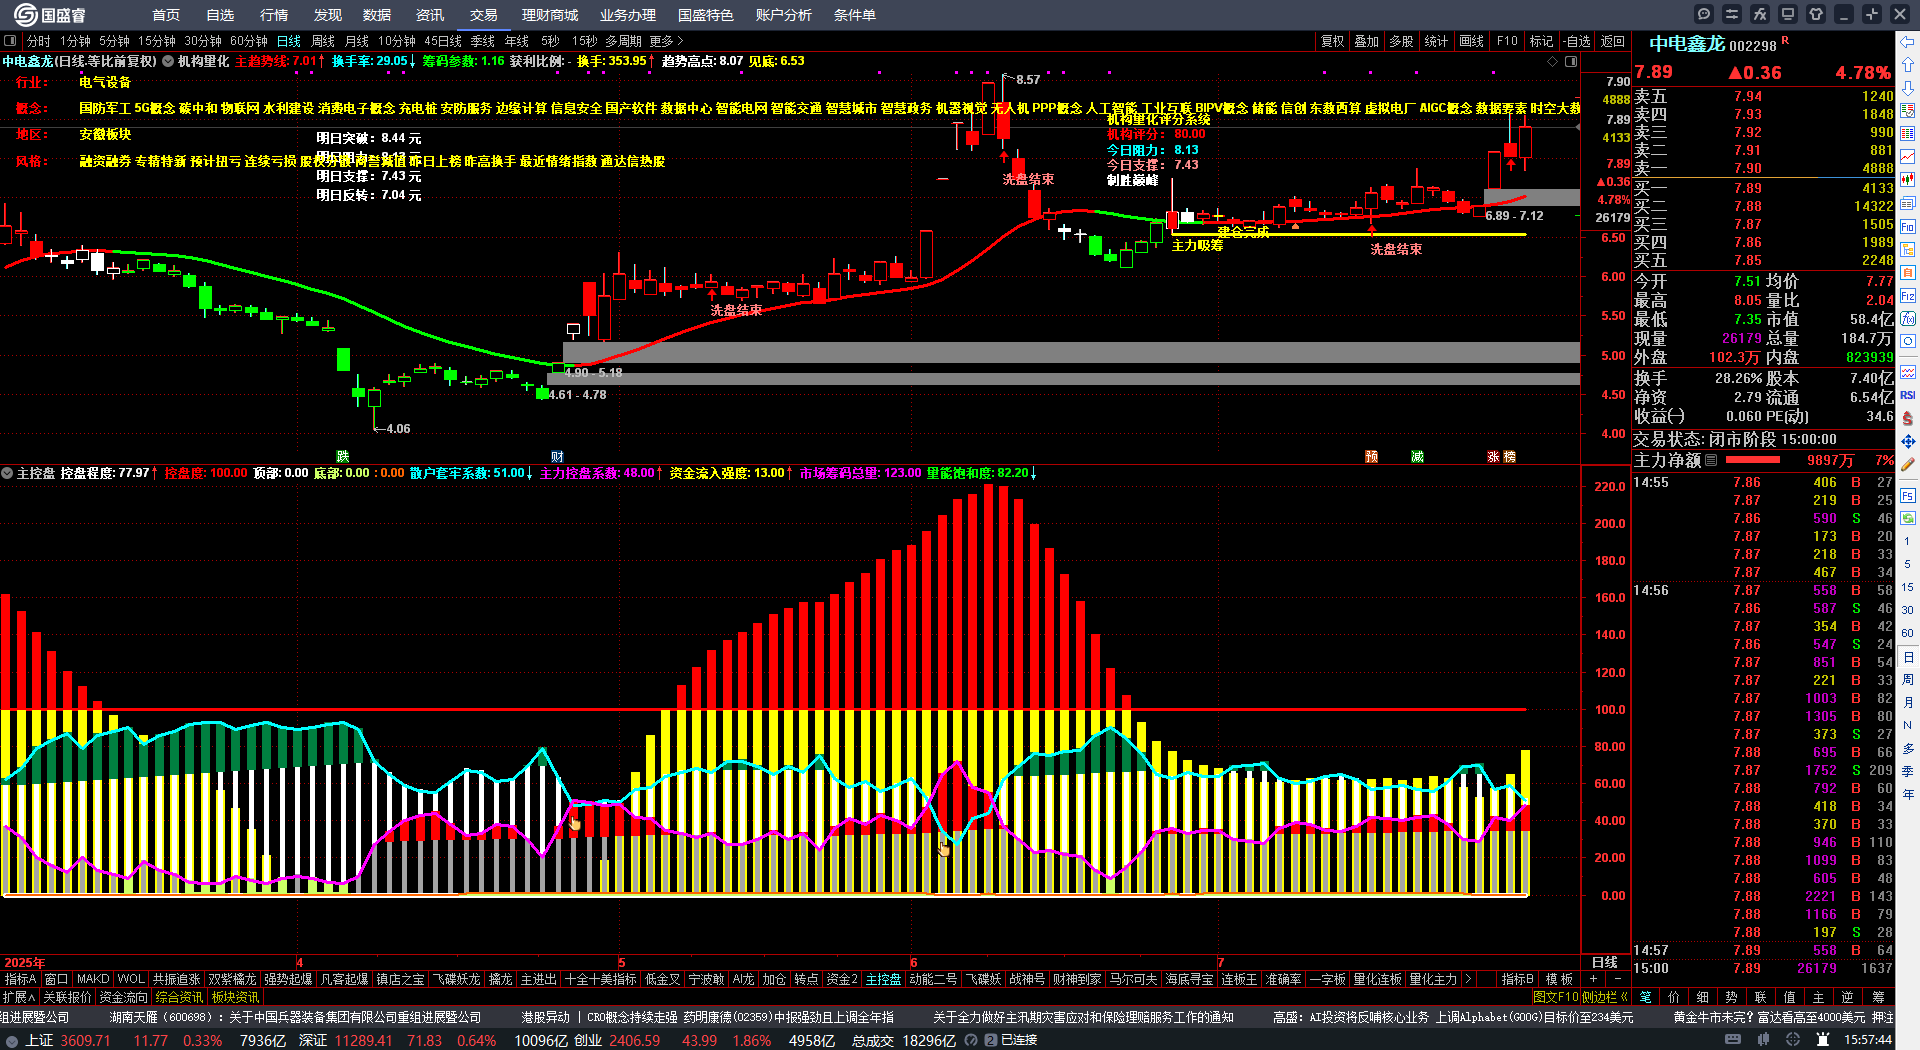Click the blue left arrow back icon
Image resolution: width=1920 pixels, height=1050 pixels.
point(1908,41)
